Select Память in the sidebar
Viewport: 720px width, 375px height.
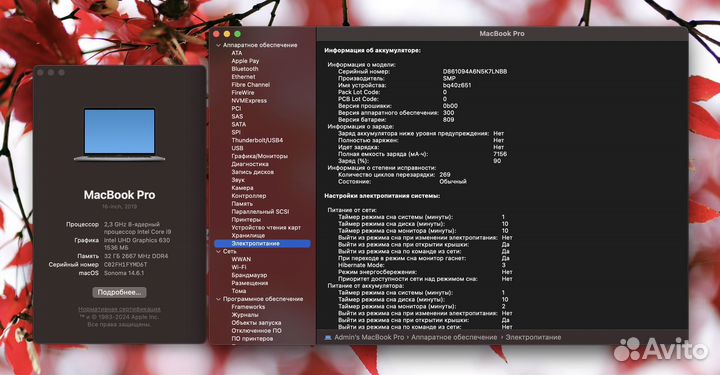click(x=242, y=204)
